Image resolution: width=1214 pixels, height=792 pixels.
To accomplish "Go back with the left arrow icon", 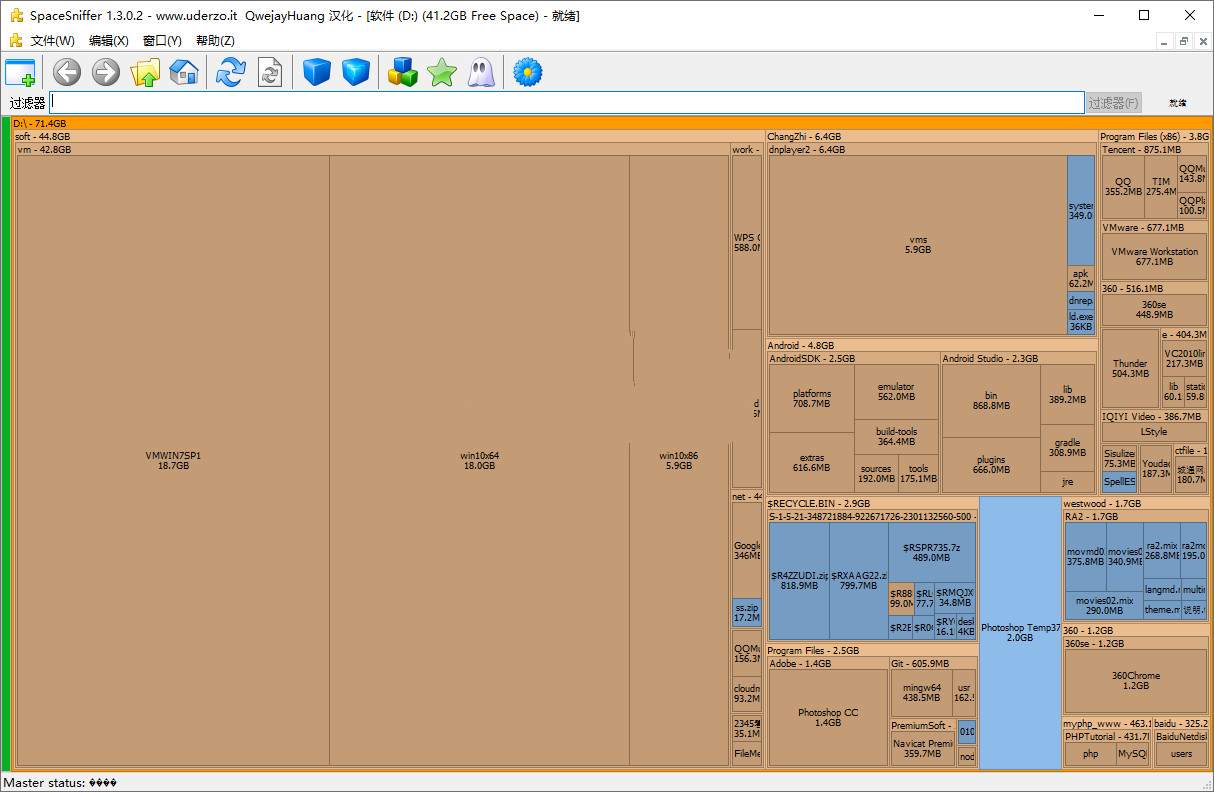I will [67, 72].
